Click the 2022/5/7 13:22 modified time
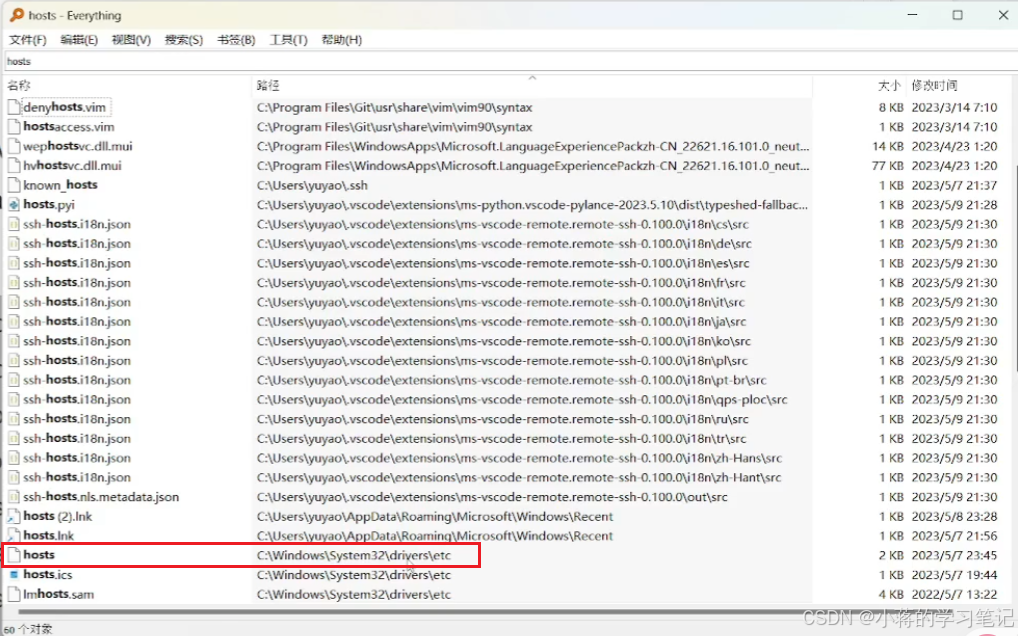Viewport: 1018px width, 636px height. pyautogui.click(x=954, y=594)
